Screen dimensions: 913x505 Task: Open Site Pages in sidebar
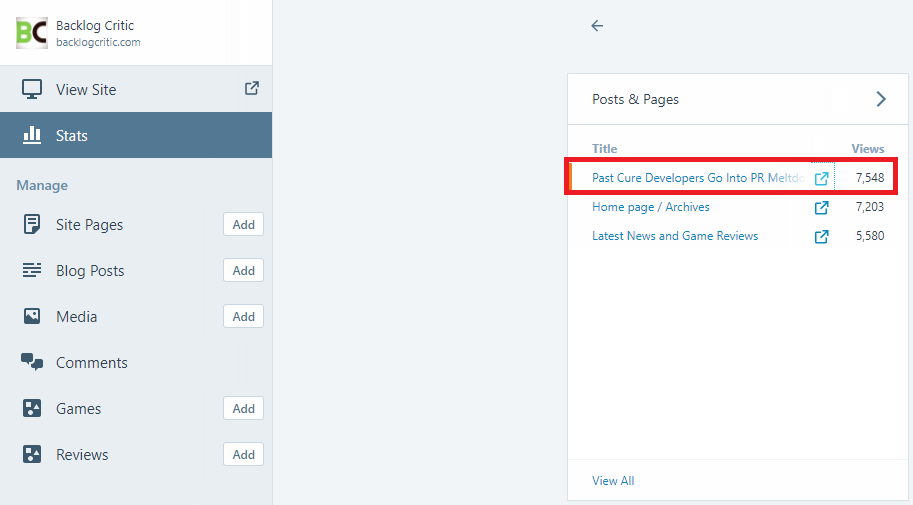(x=89, y=225)
